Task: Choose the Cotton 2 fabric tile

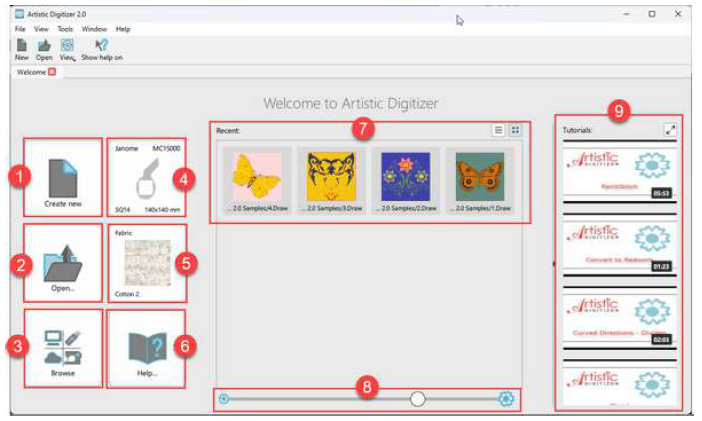Action: pos(144,263)
